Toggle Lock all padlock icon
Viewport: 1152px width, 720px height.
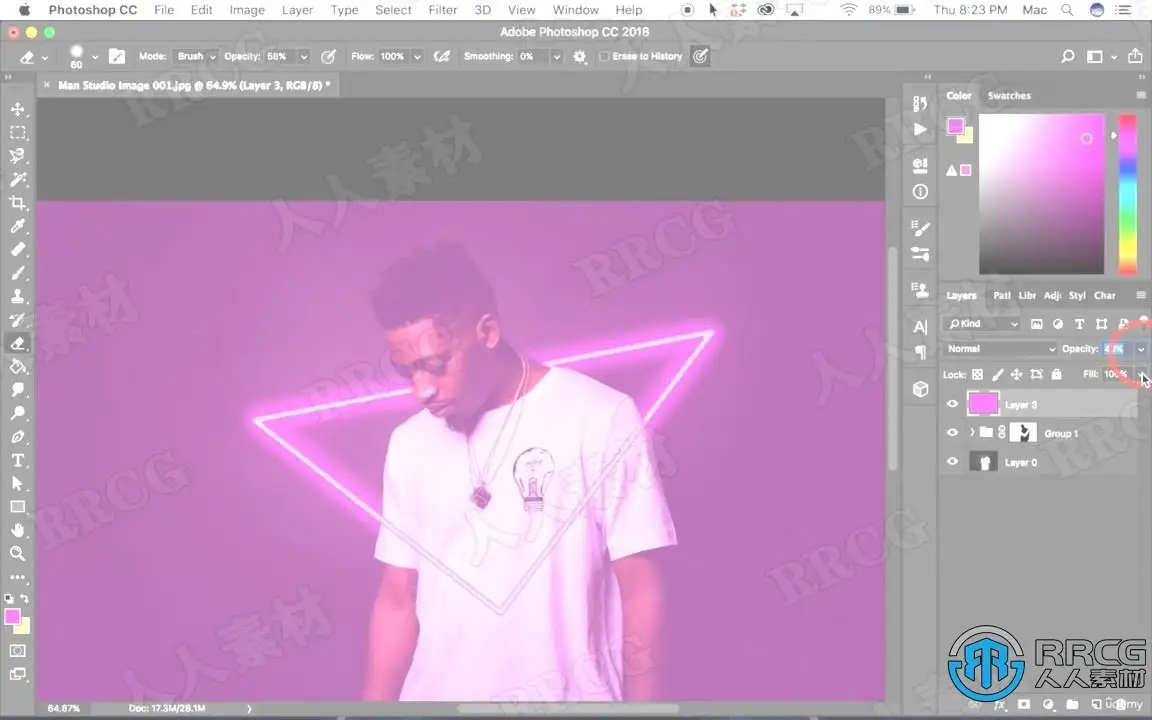(x=1056, y=374)
